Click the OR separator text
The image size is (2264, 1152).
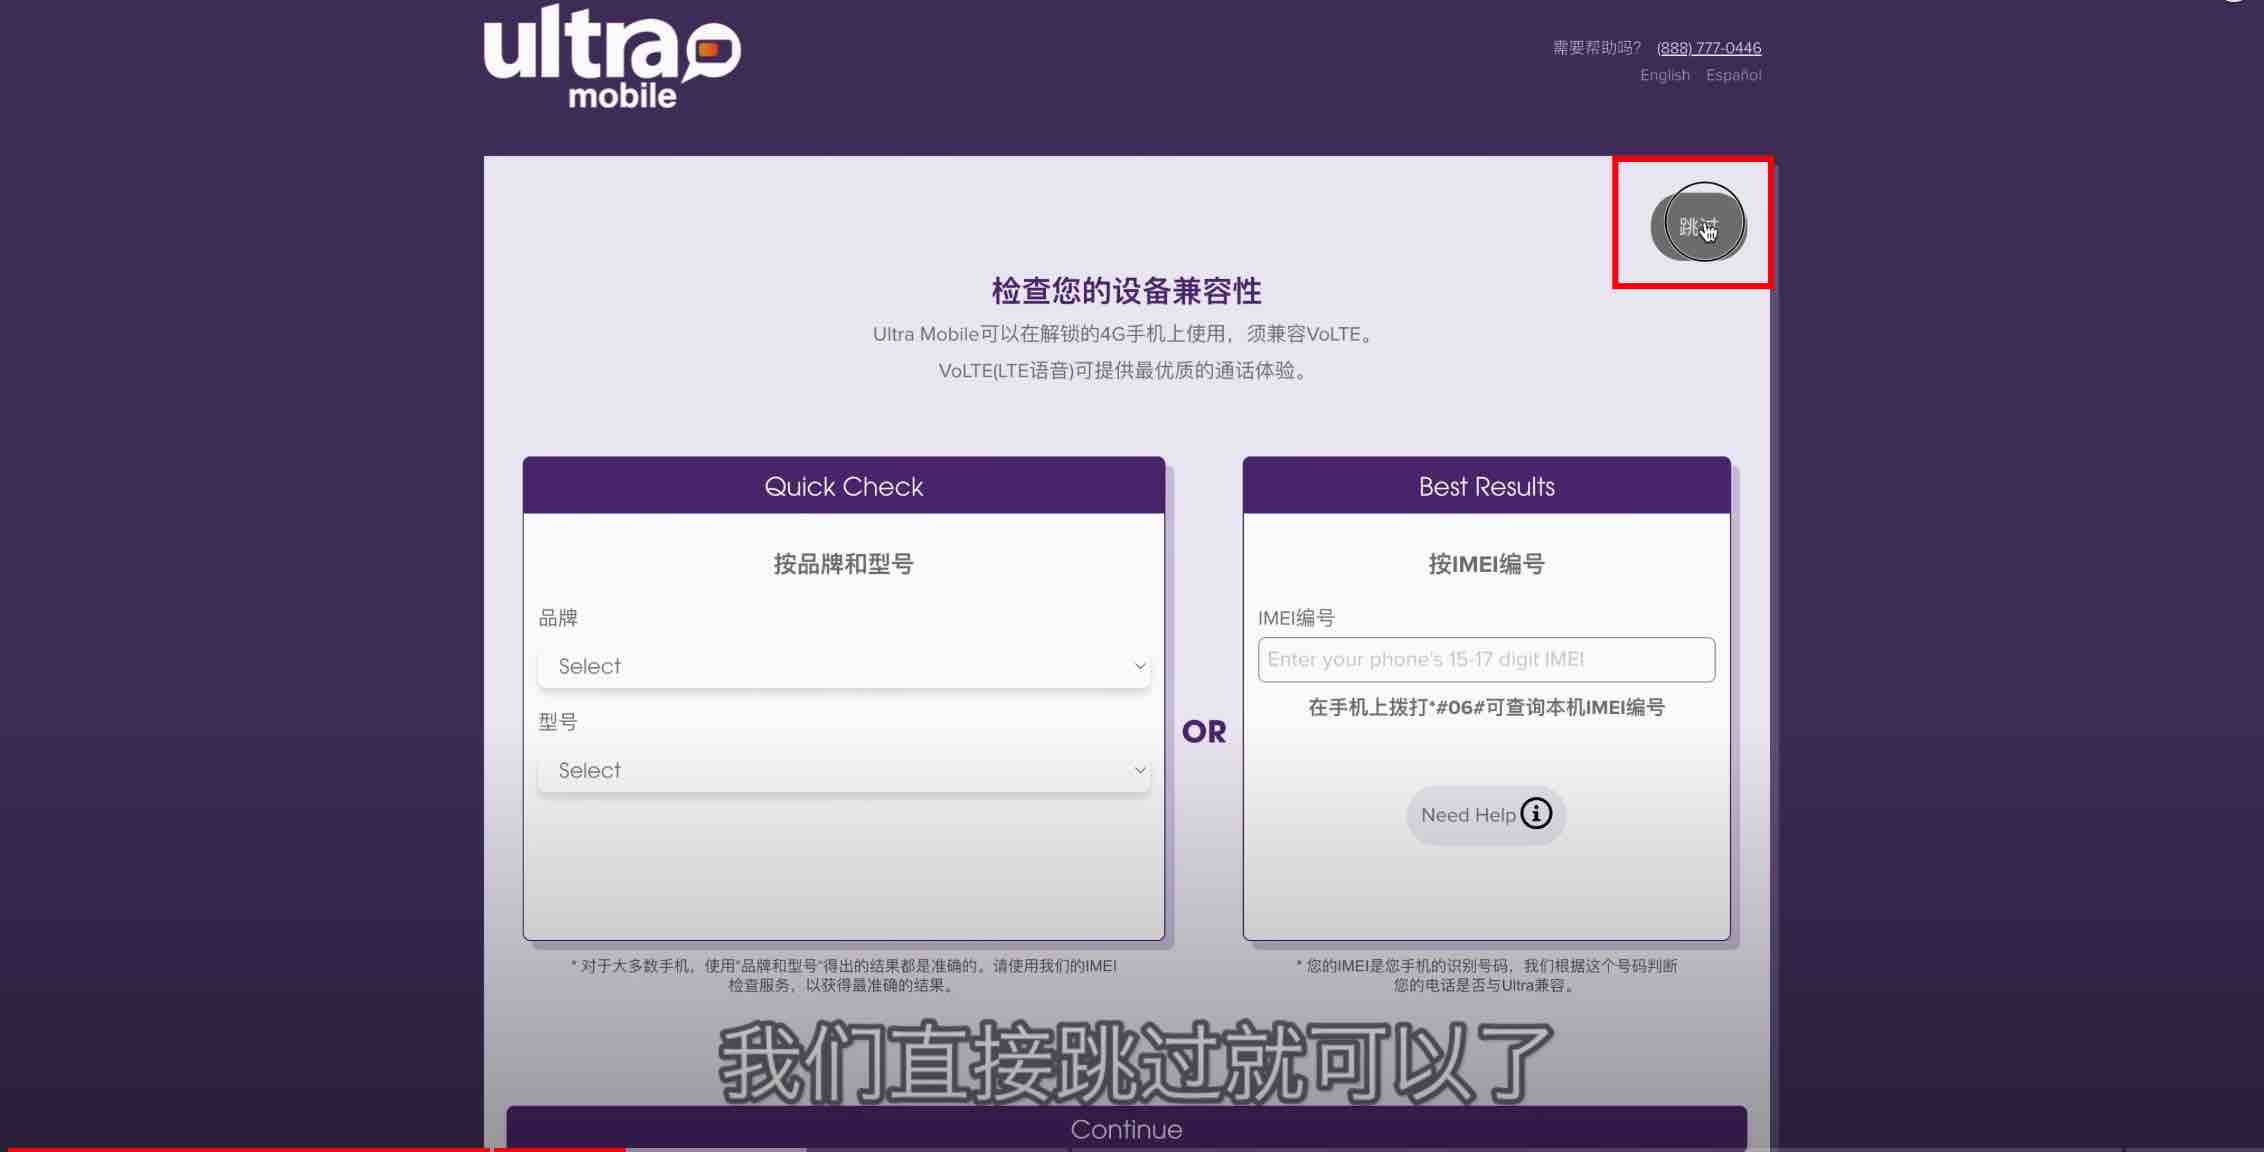[1204, 732]
